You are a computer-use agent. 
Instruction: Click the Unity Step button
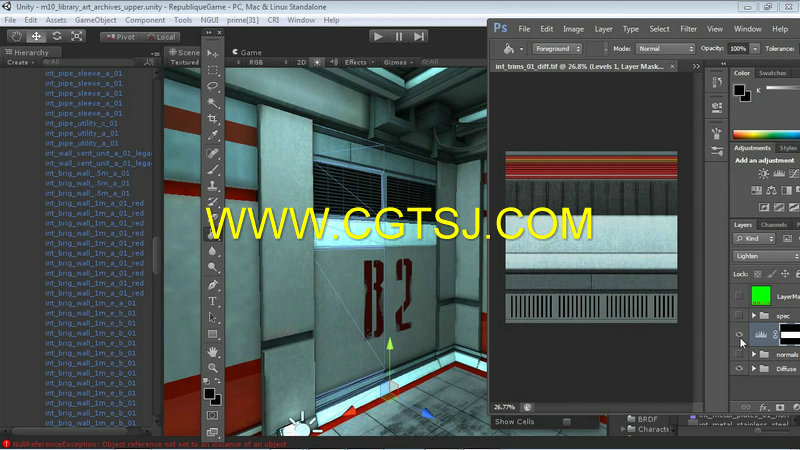click(419, 36)
